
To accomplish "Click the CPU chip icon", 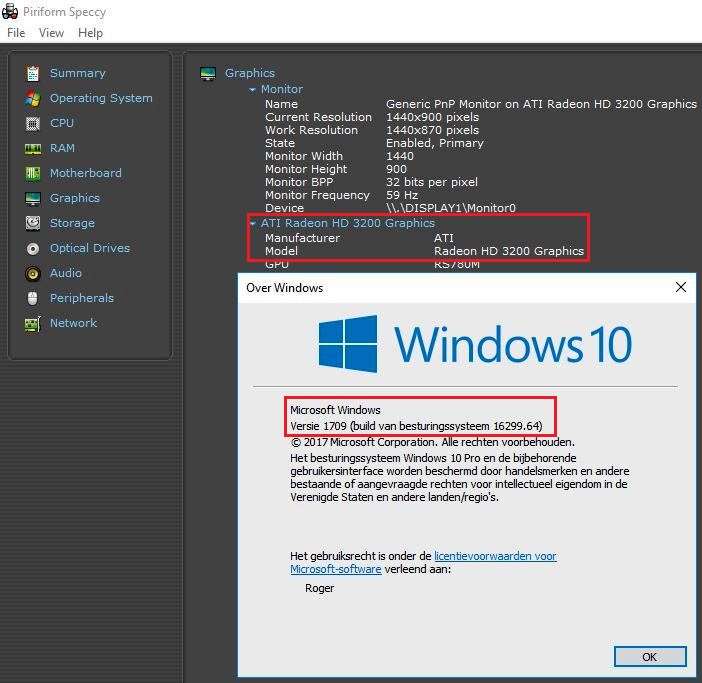I will tap(33, 124).
